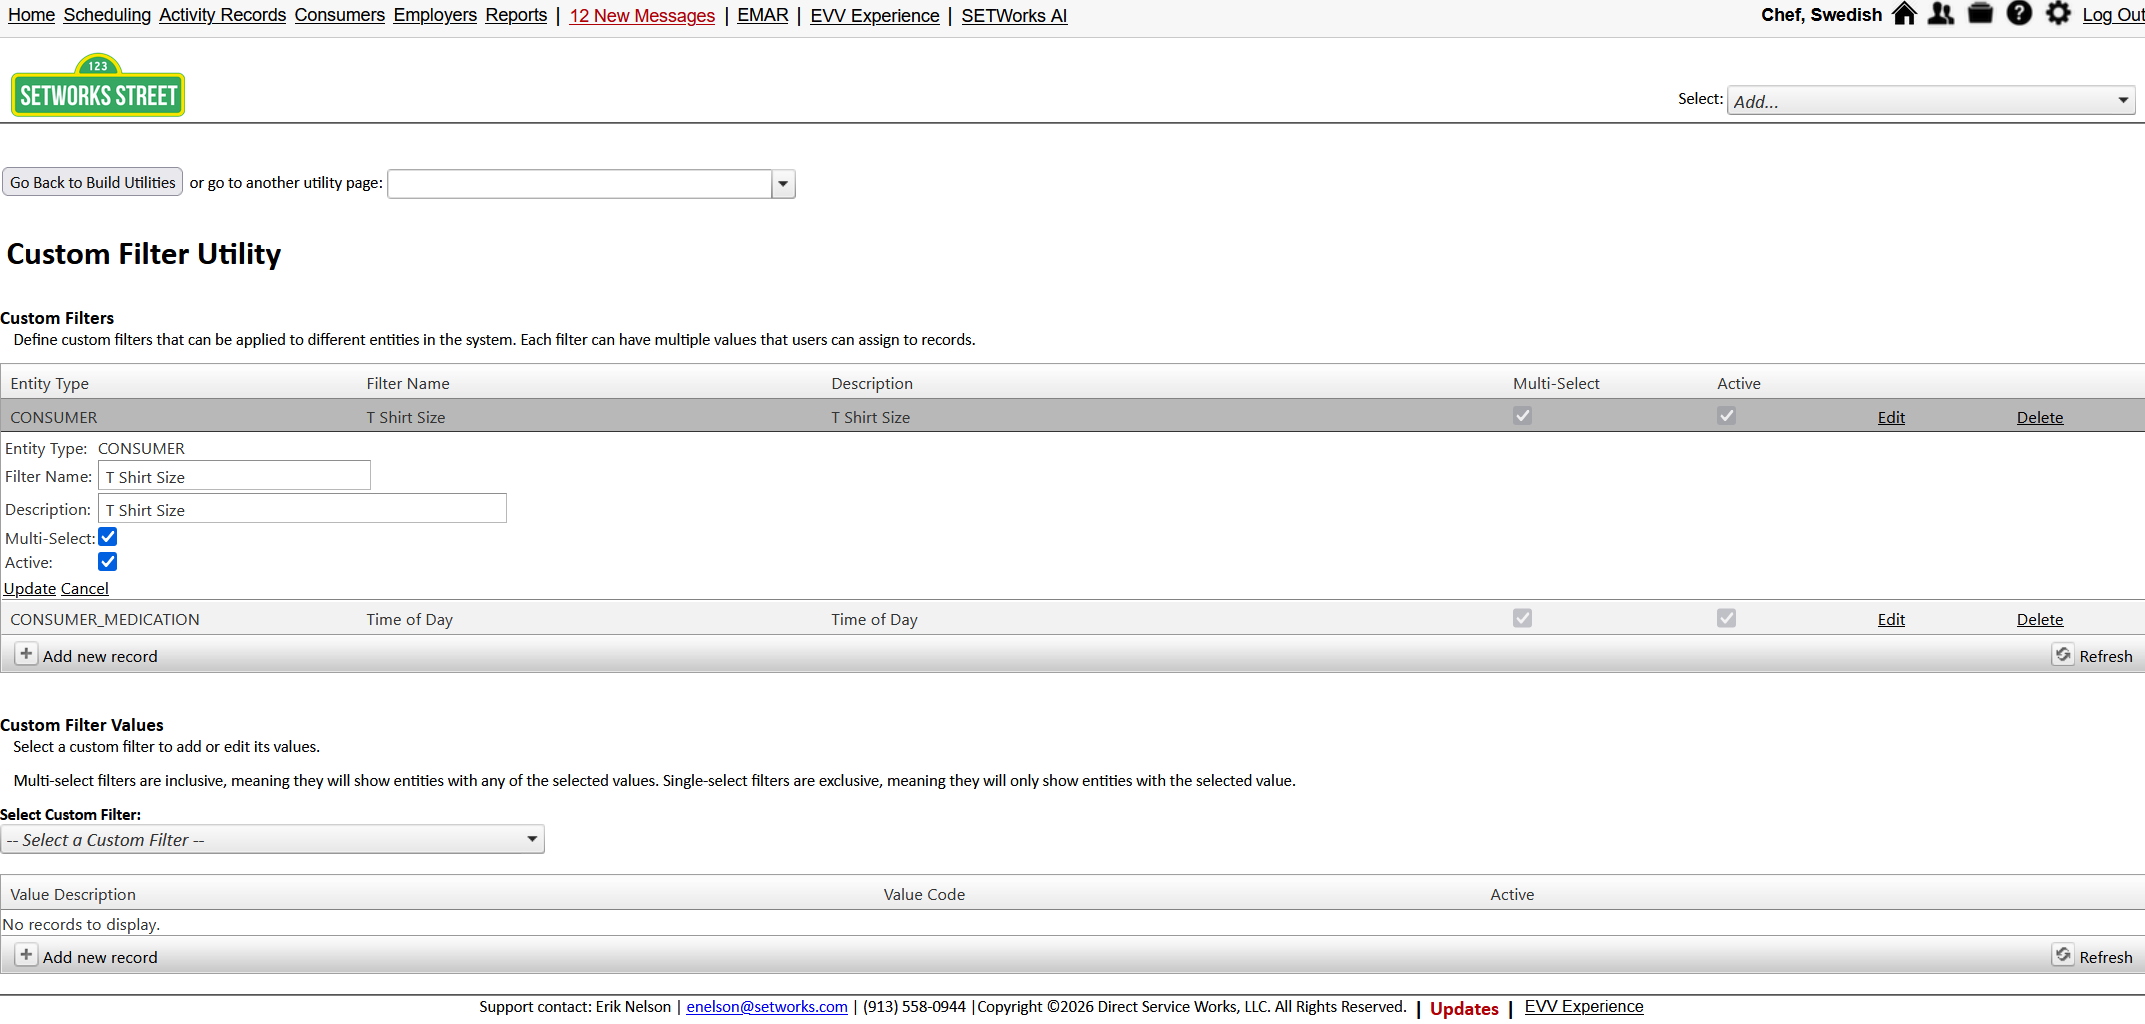Open the Scheduling menu
The image size is (2145, 1024).
pyautogui.click(x=107, y=15)
